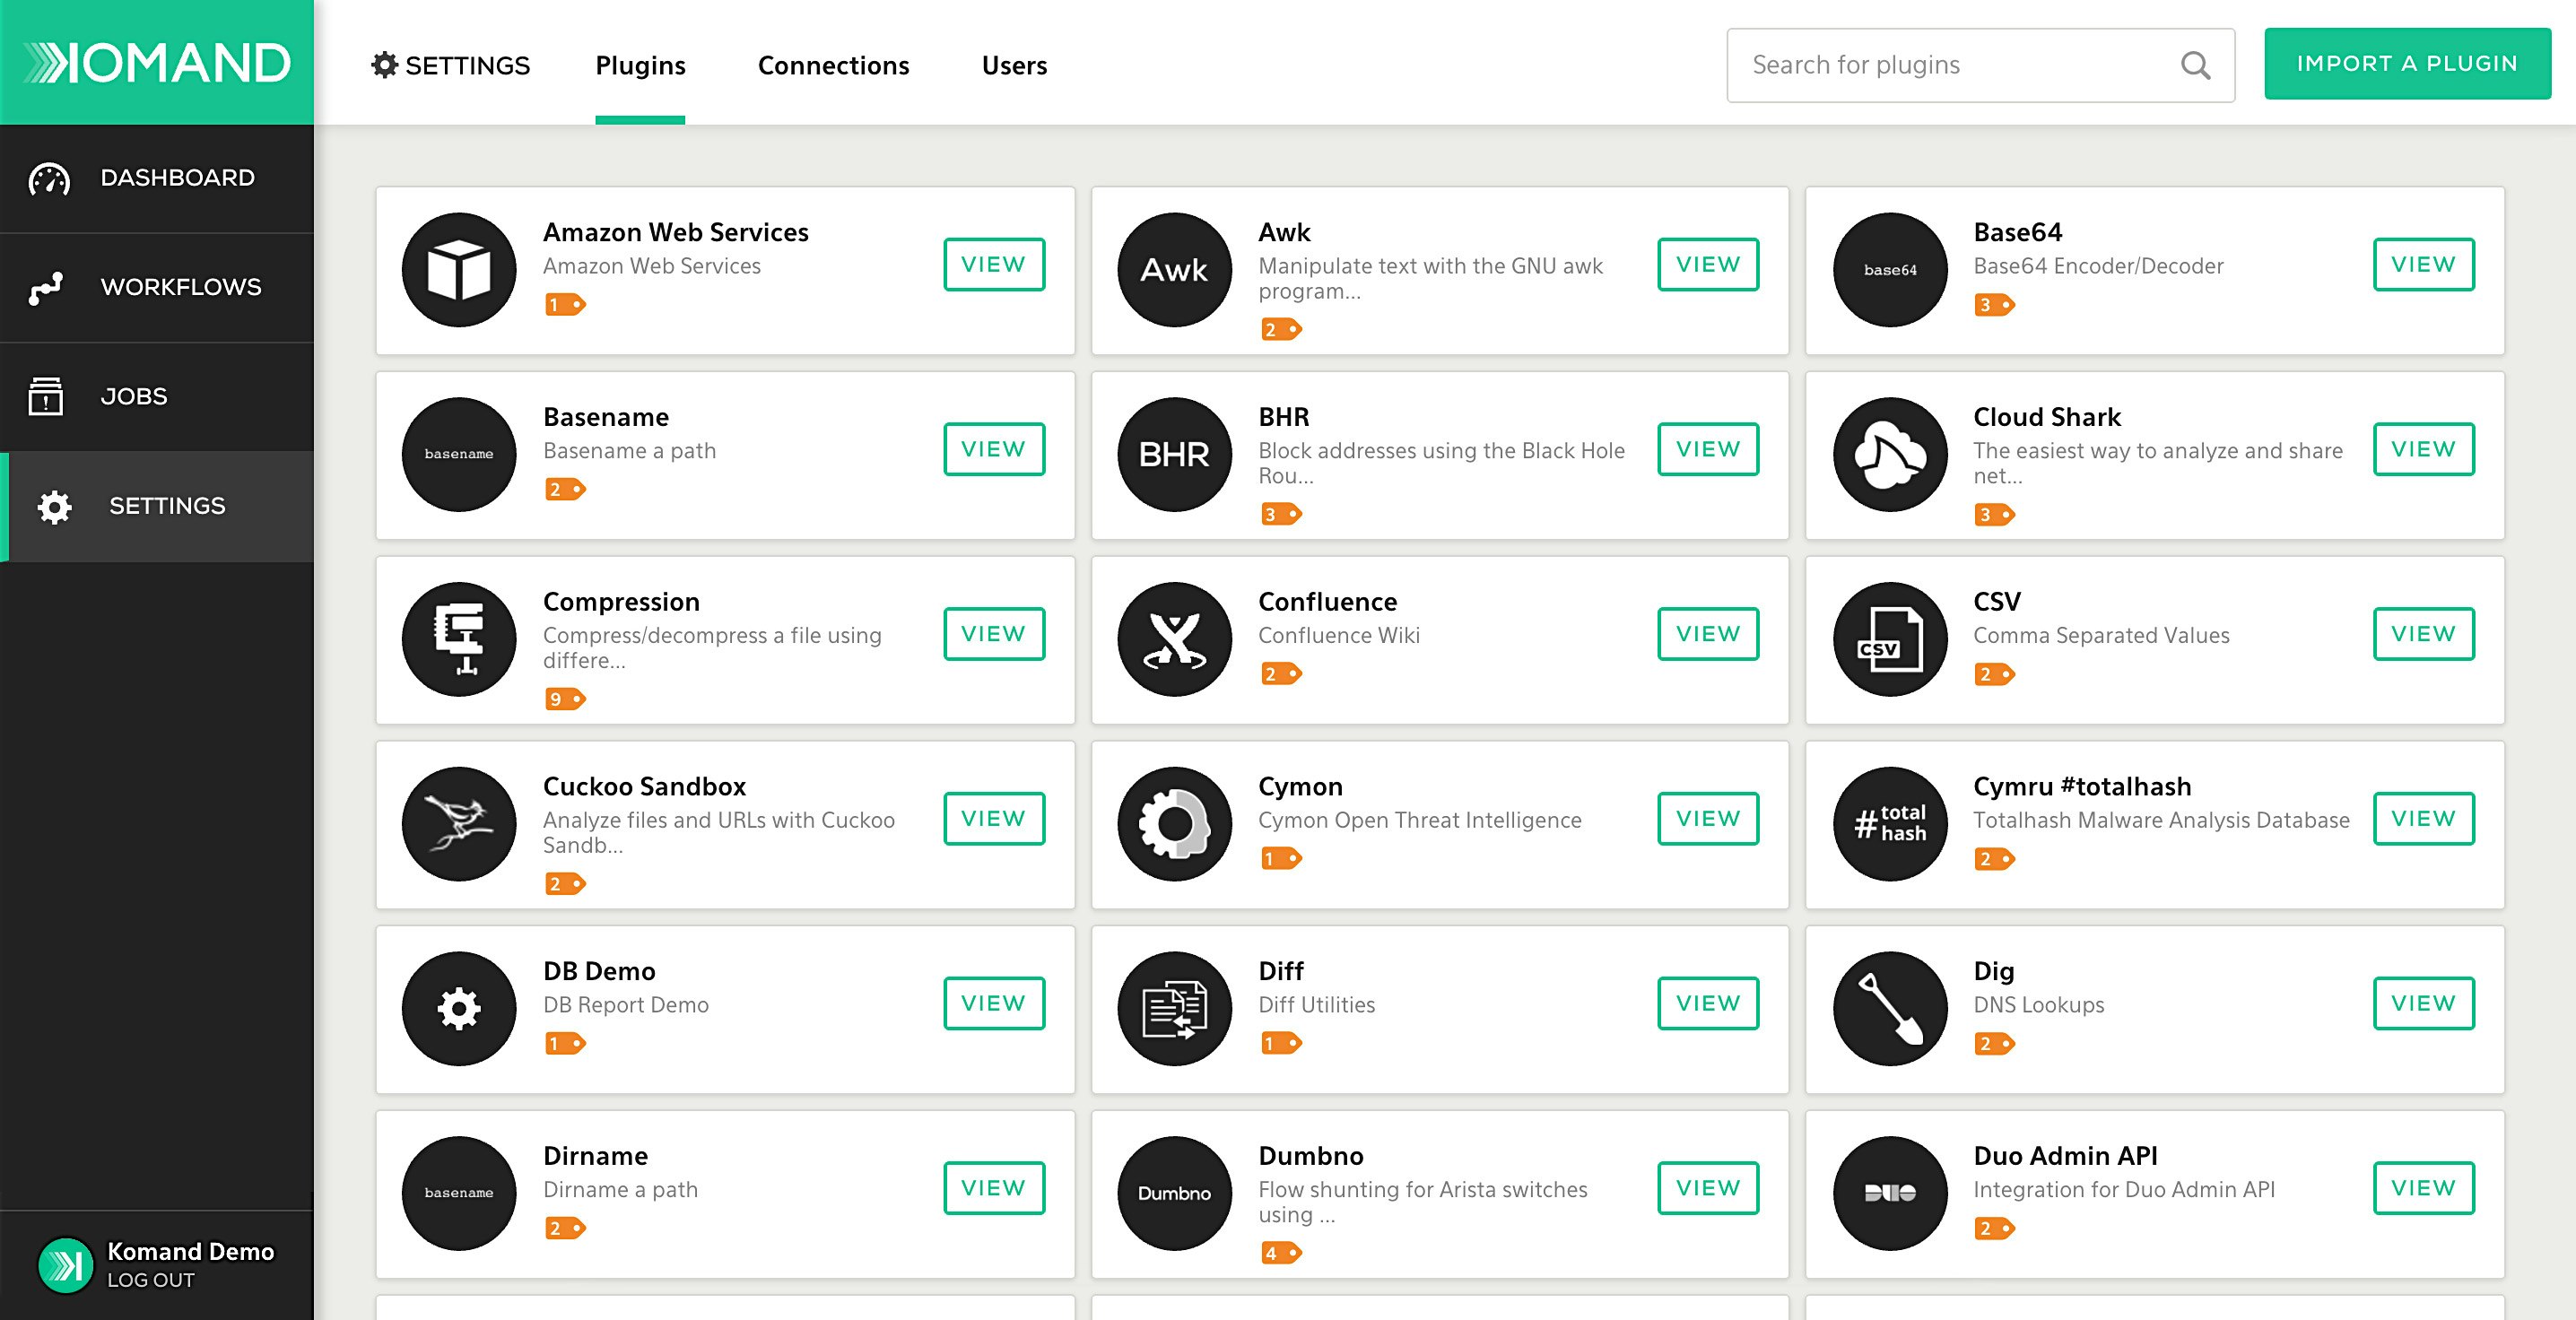Click the Cloud Shark plugin icon

click(1889, 454)
